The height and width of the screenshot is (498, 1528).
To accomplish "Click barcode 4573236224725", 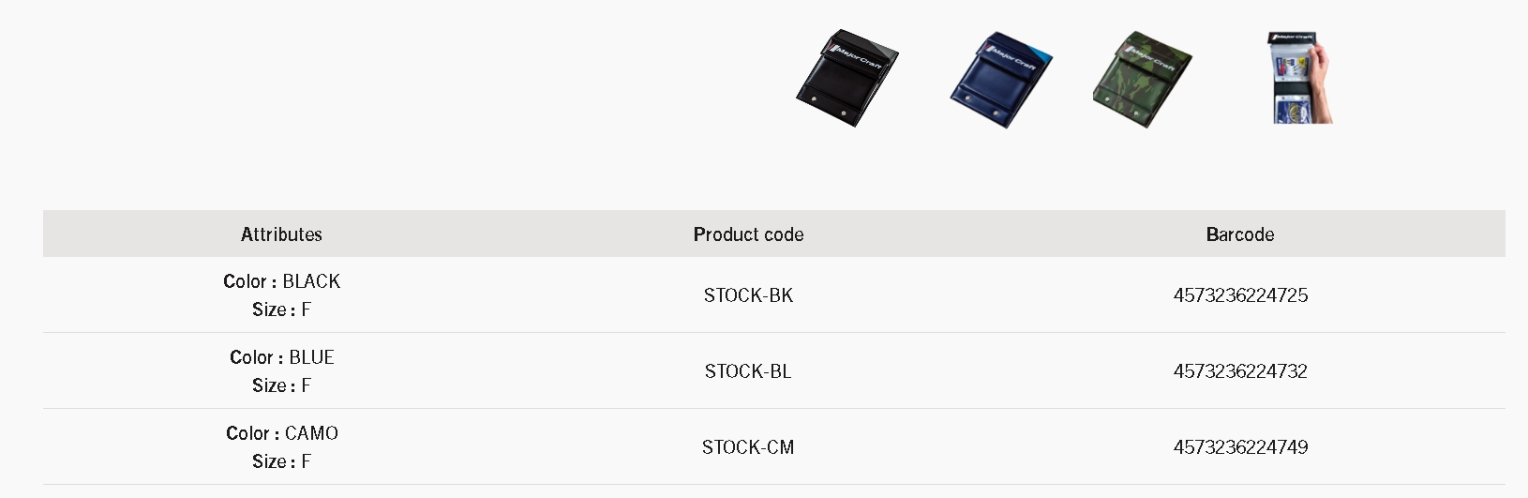I will pos(1240,295).
